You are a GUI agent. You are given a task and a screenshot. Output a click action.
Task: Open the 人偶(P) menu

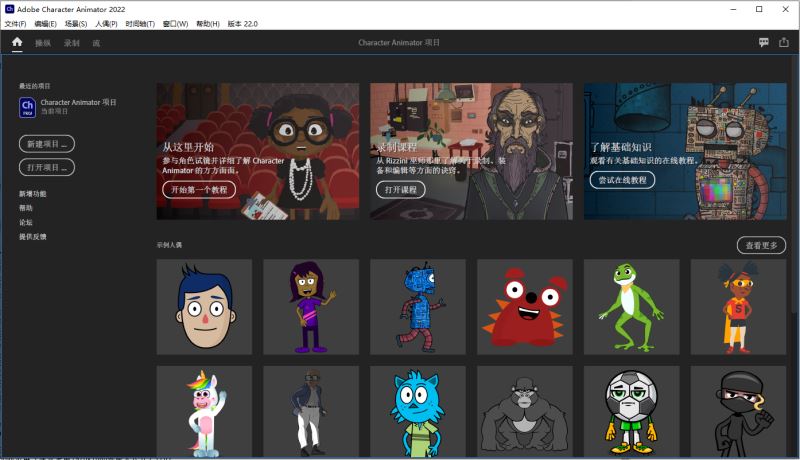106,24
